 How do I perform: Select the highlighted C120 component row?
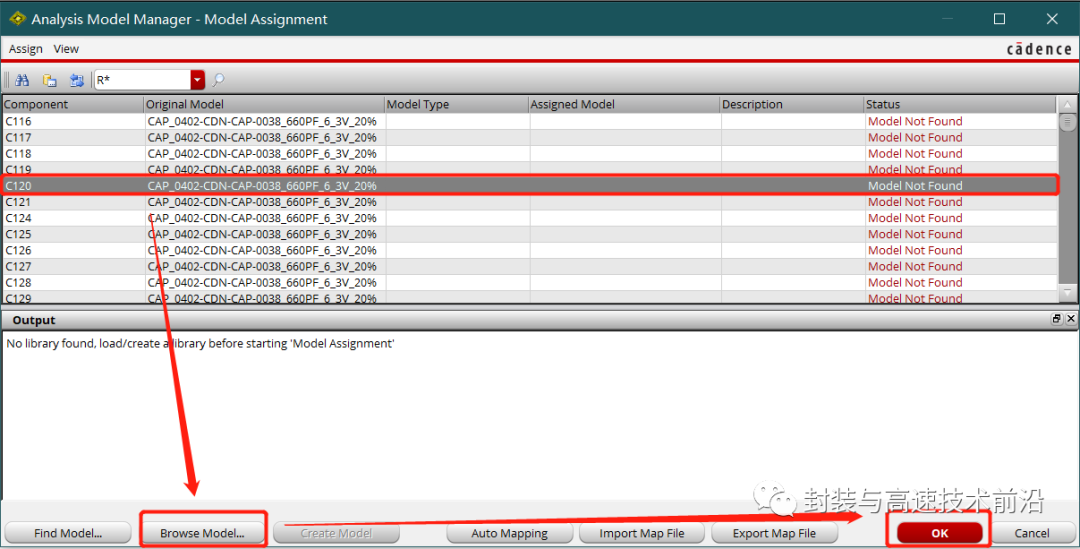click(529, 186)
